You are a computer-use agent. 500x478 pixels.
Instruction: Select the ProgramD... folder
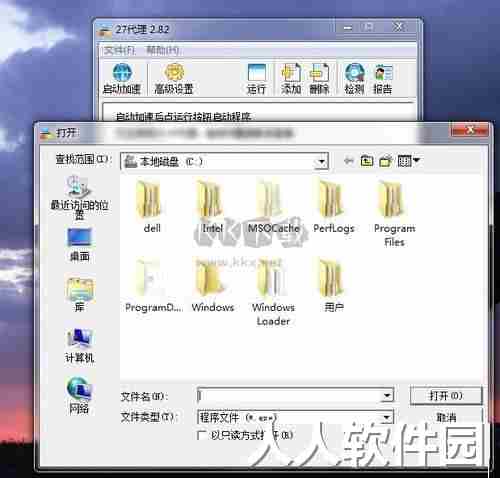[153, 285]
